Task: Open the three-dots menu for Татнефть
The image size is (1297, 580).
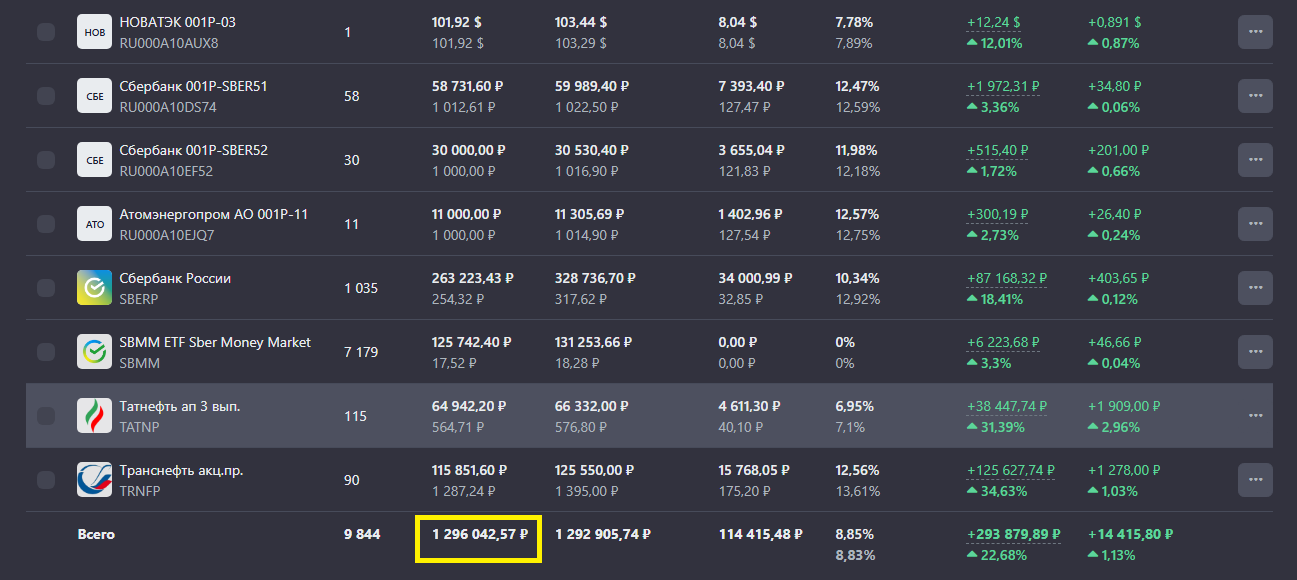Action: (x=1255, y=416)
